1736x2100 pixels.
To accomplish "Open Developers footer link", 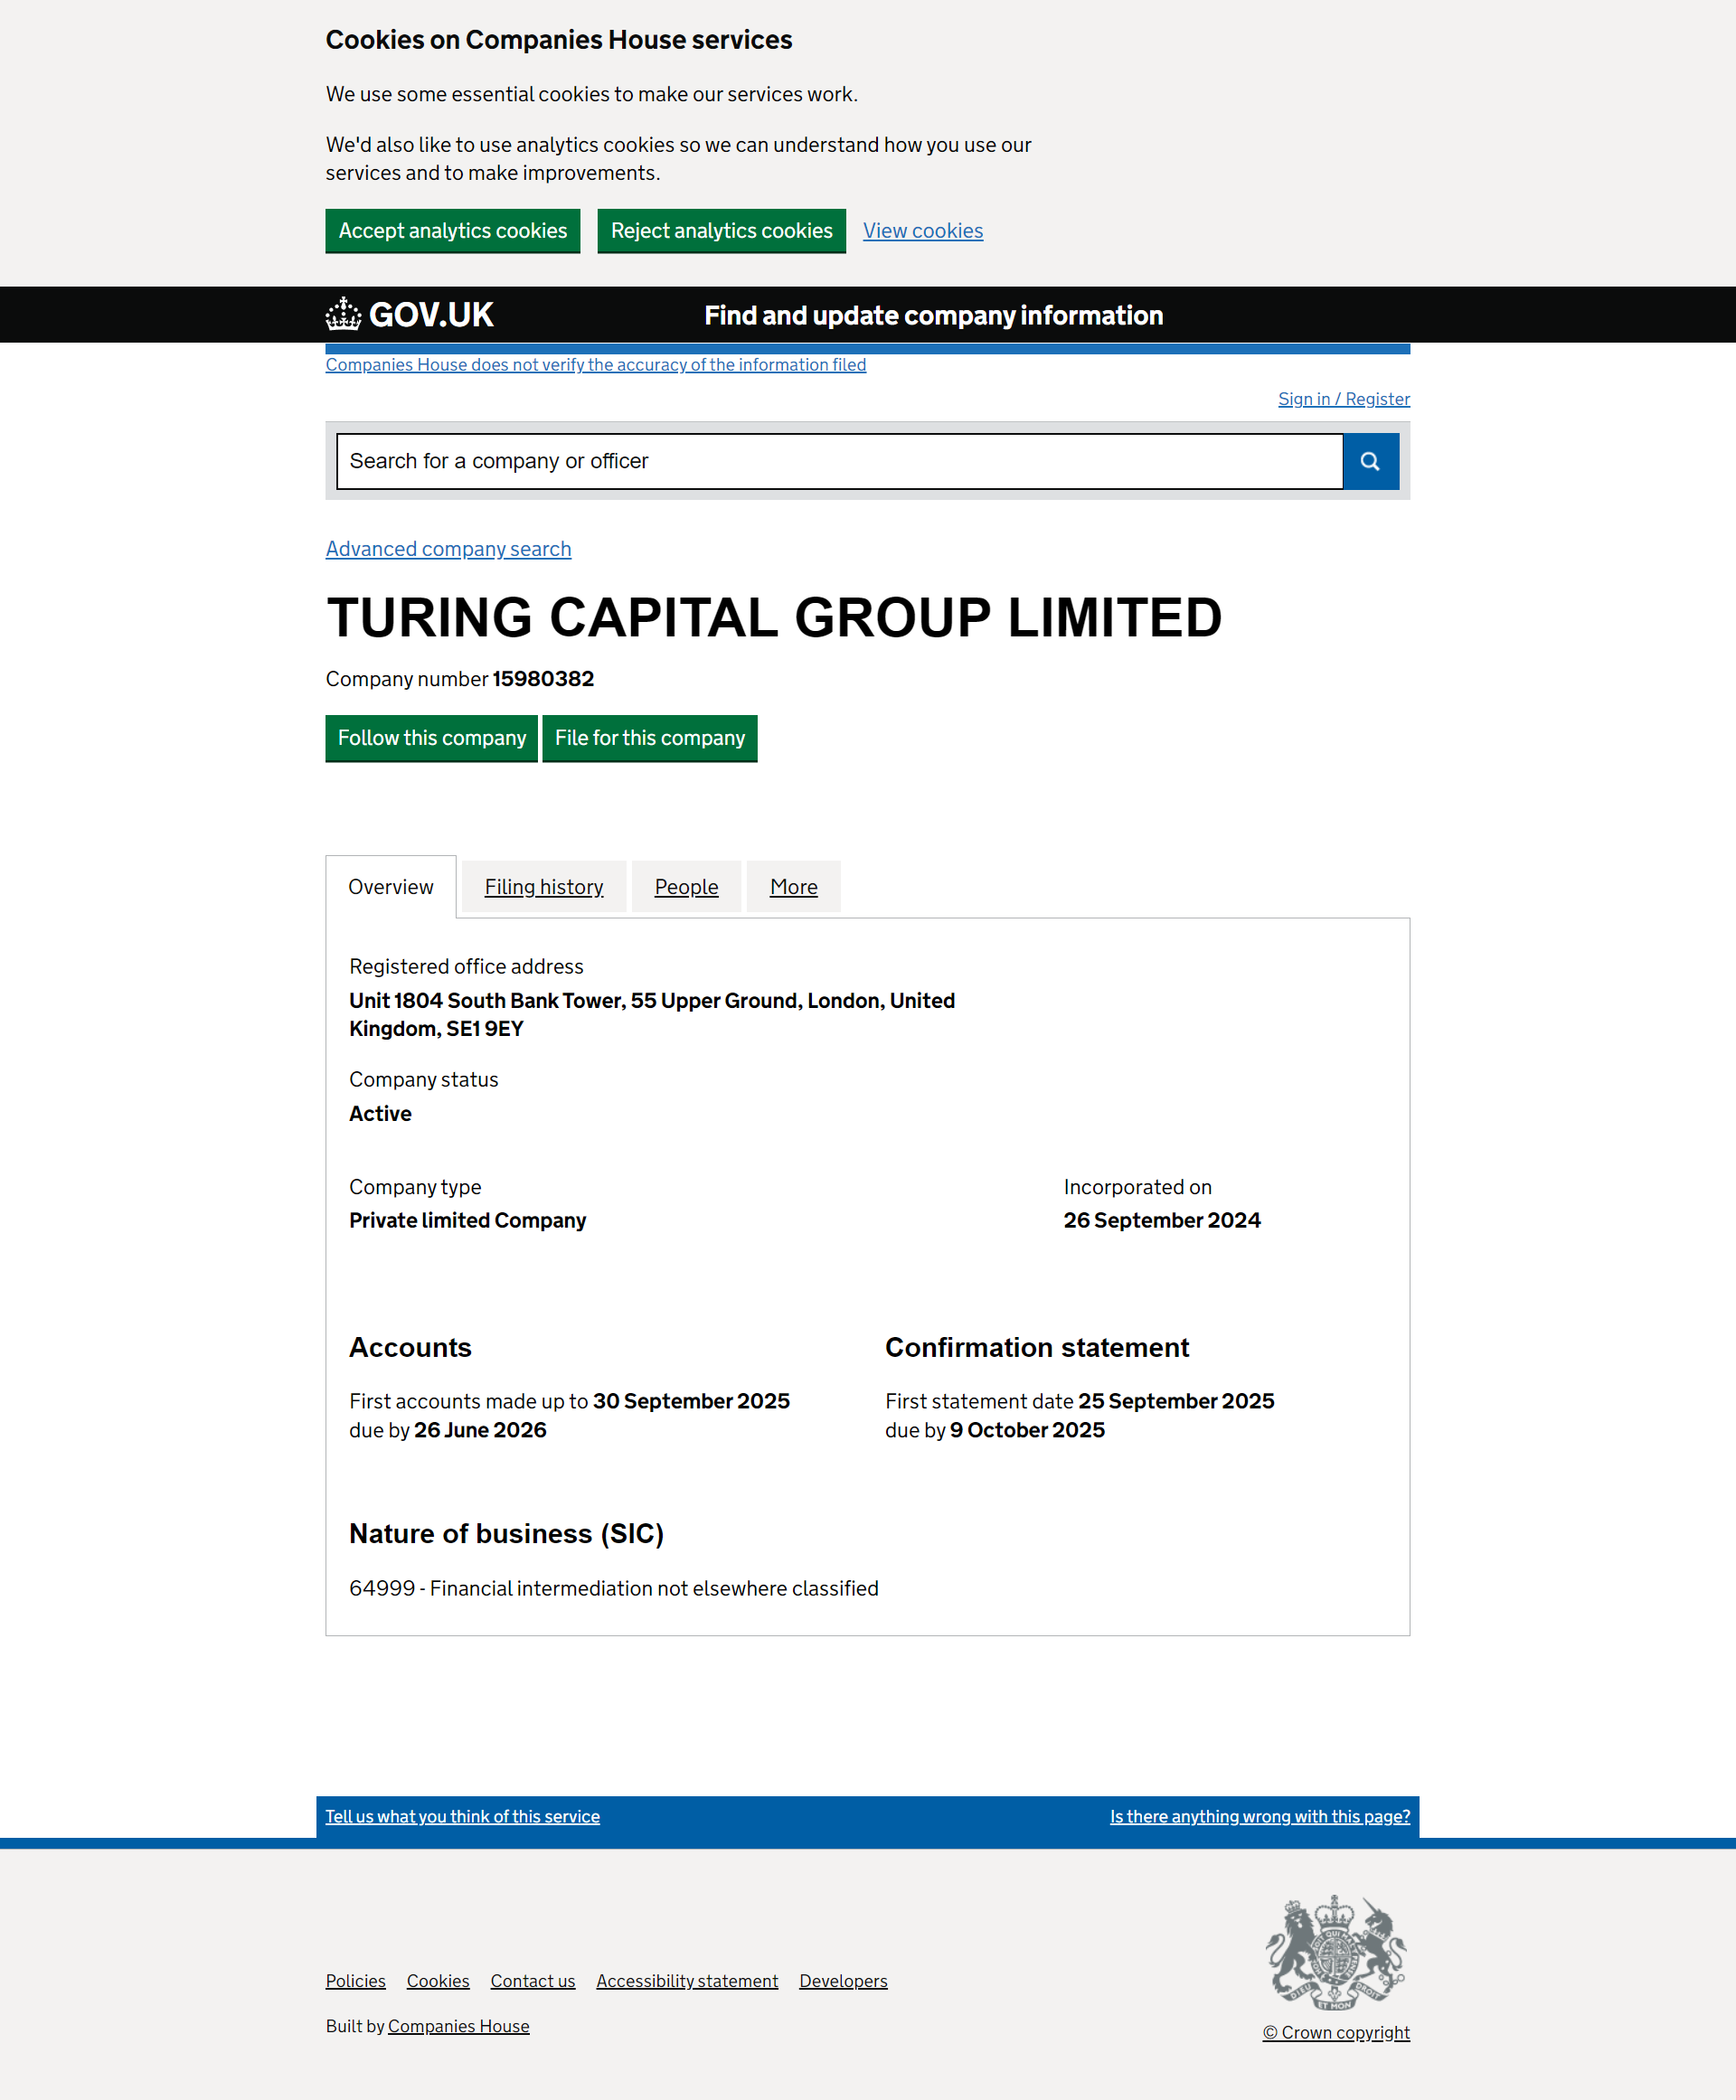I will 843,1981.
